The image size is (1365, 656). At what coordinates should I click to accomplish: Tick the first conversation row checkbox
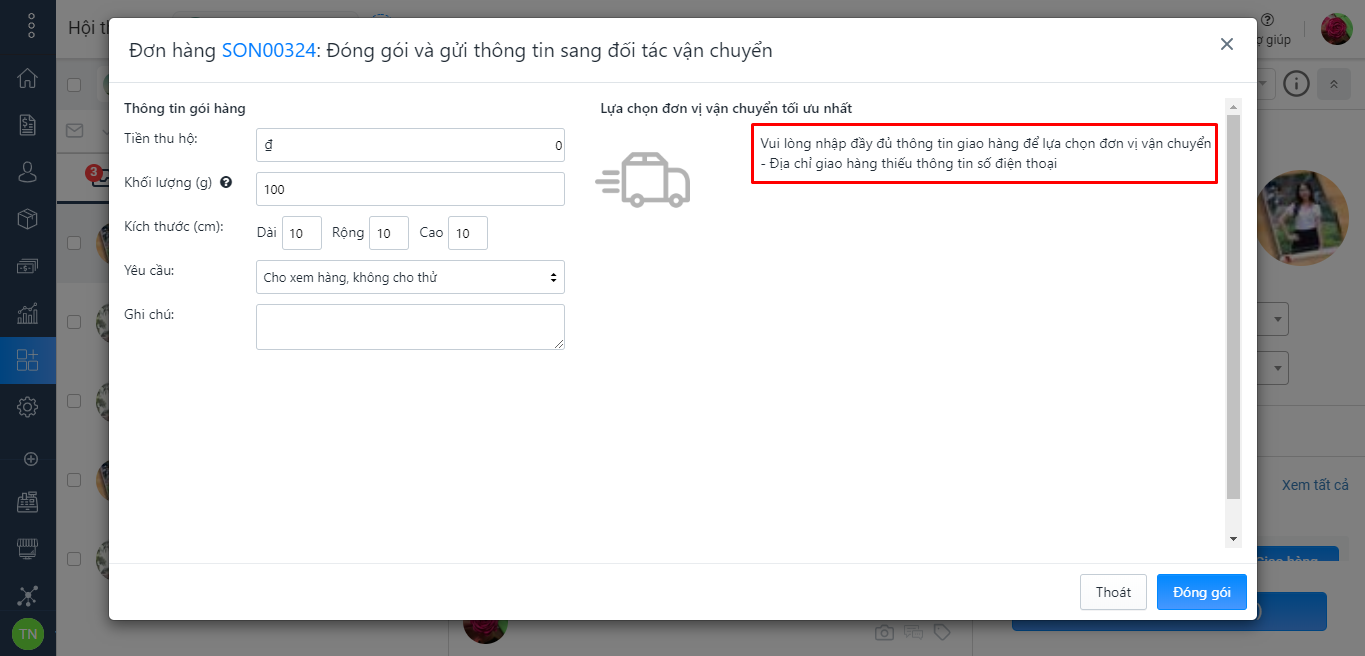[74, 243]
